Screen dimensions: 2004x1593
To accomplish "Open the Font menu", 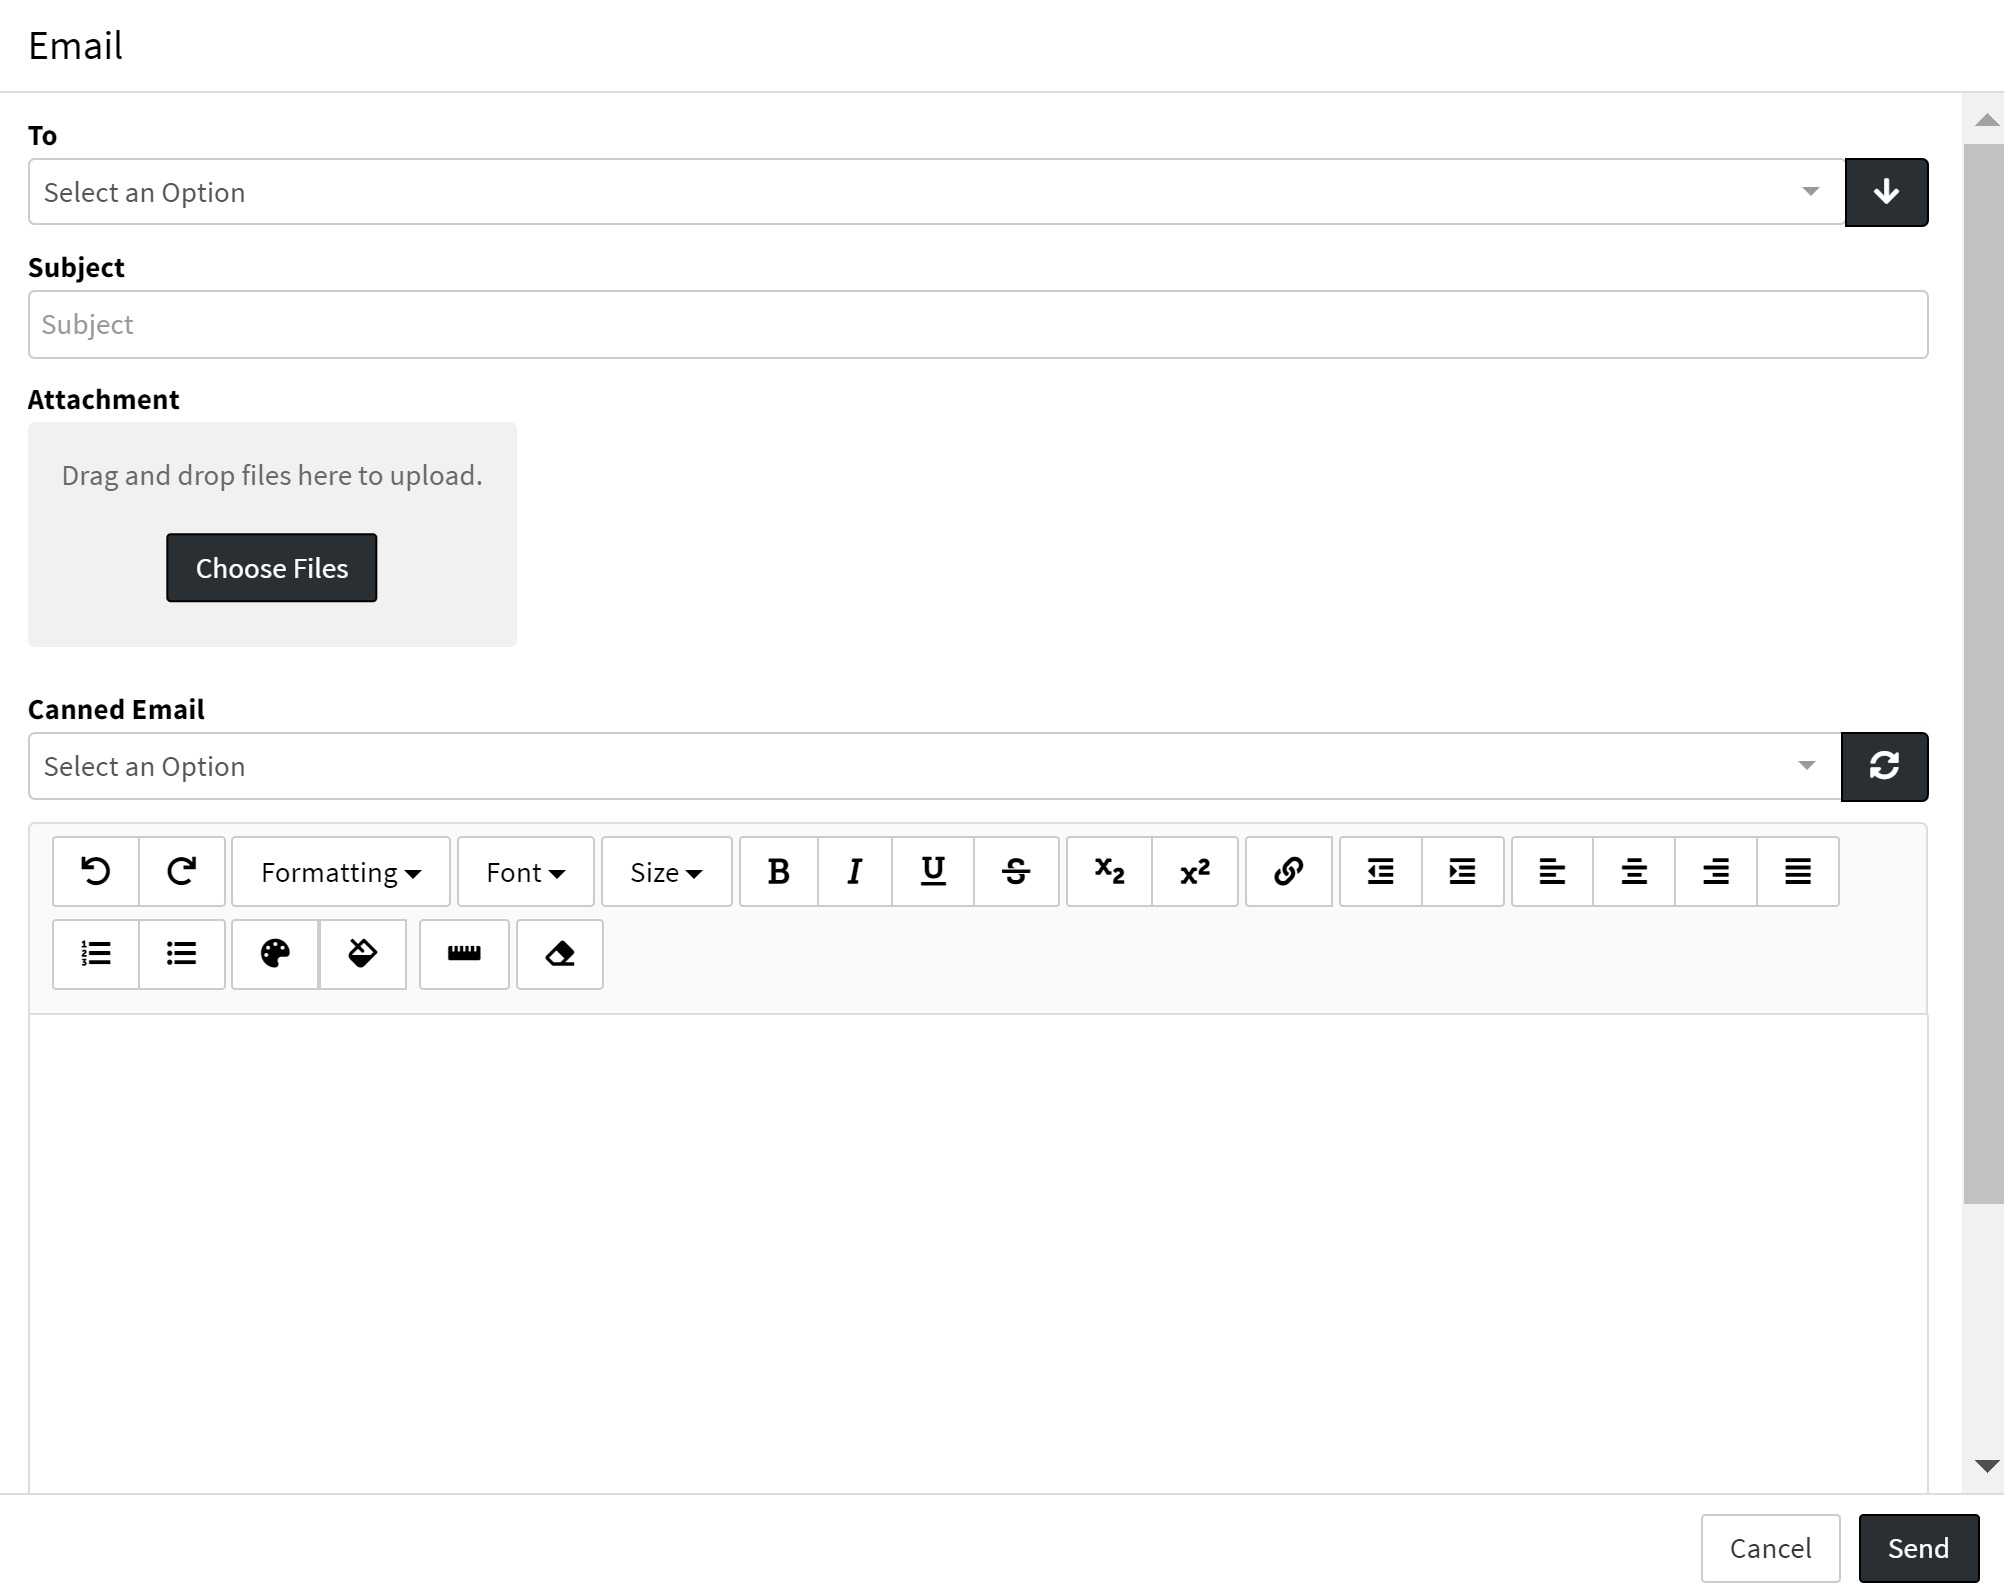I will coord(526,872).
